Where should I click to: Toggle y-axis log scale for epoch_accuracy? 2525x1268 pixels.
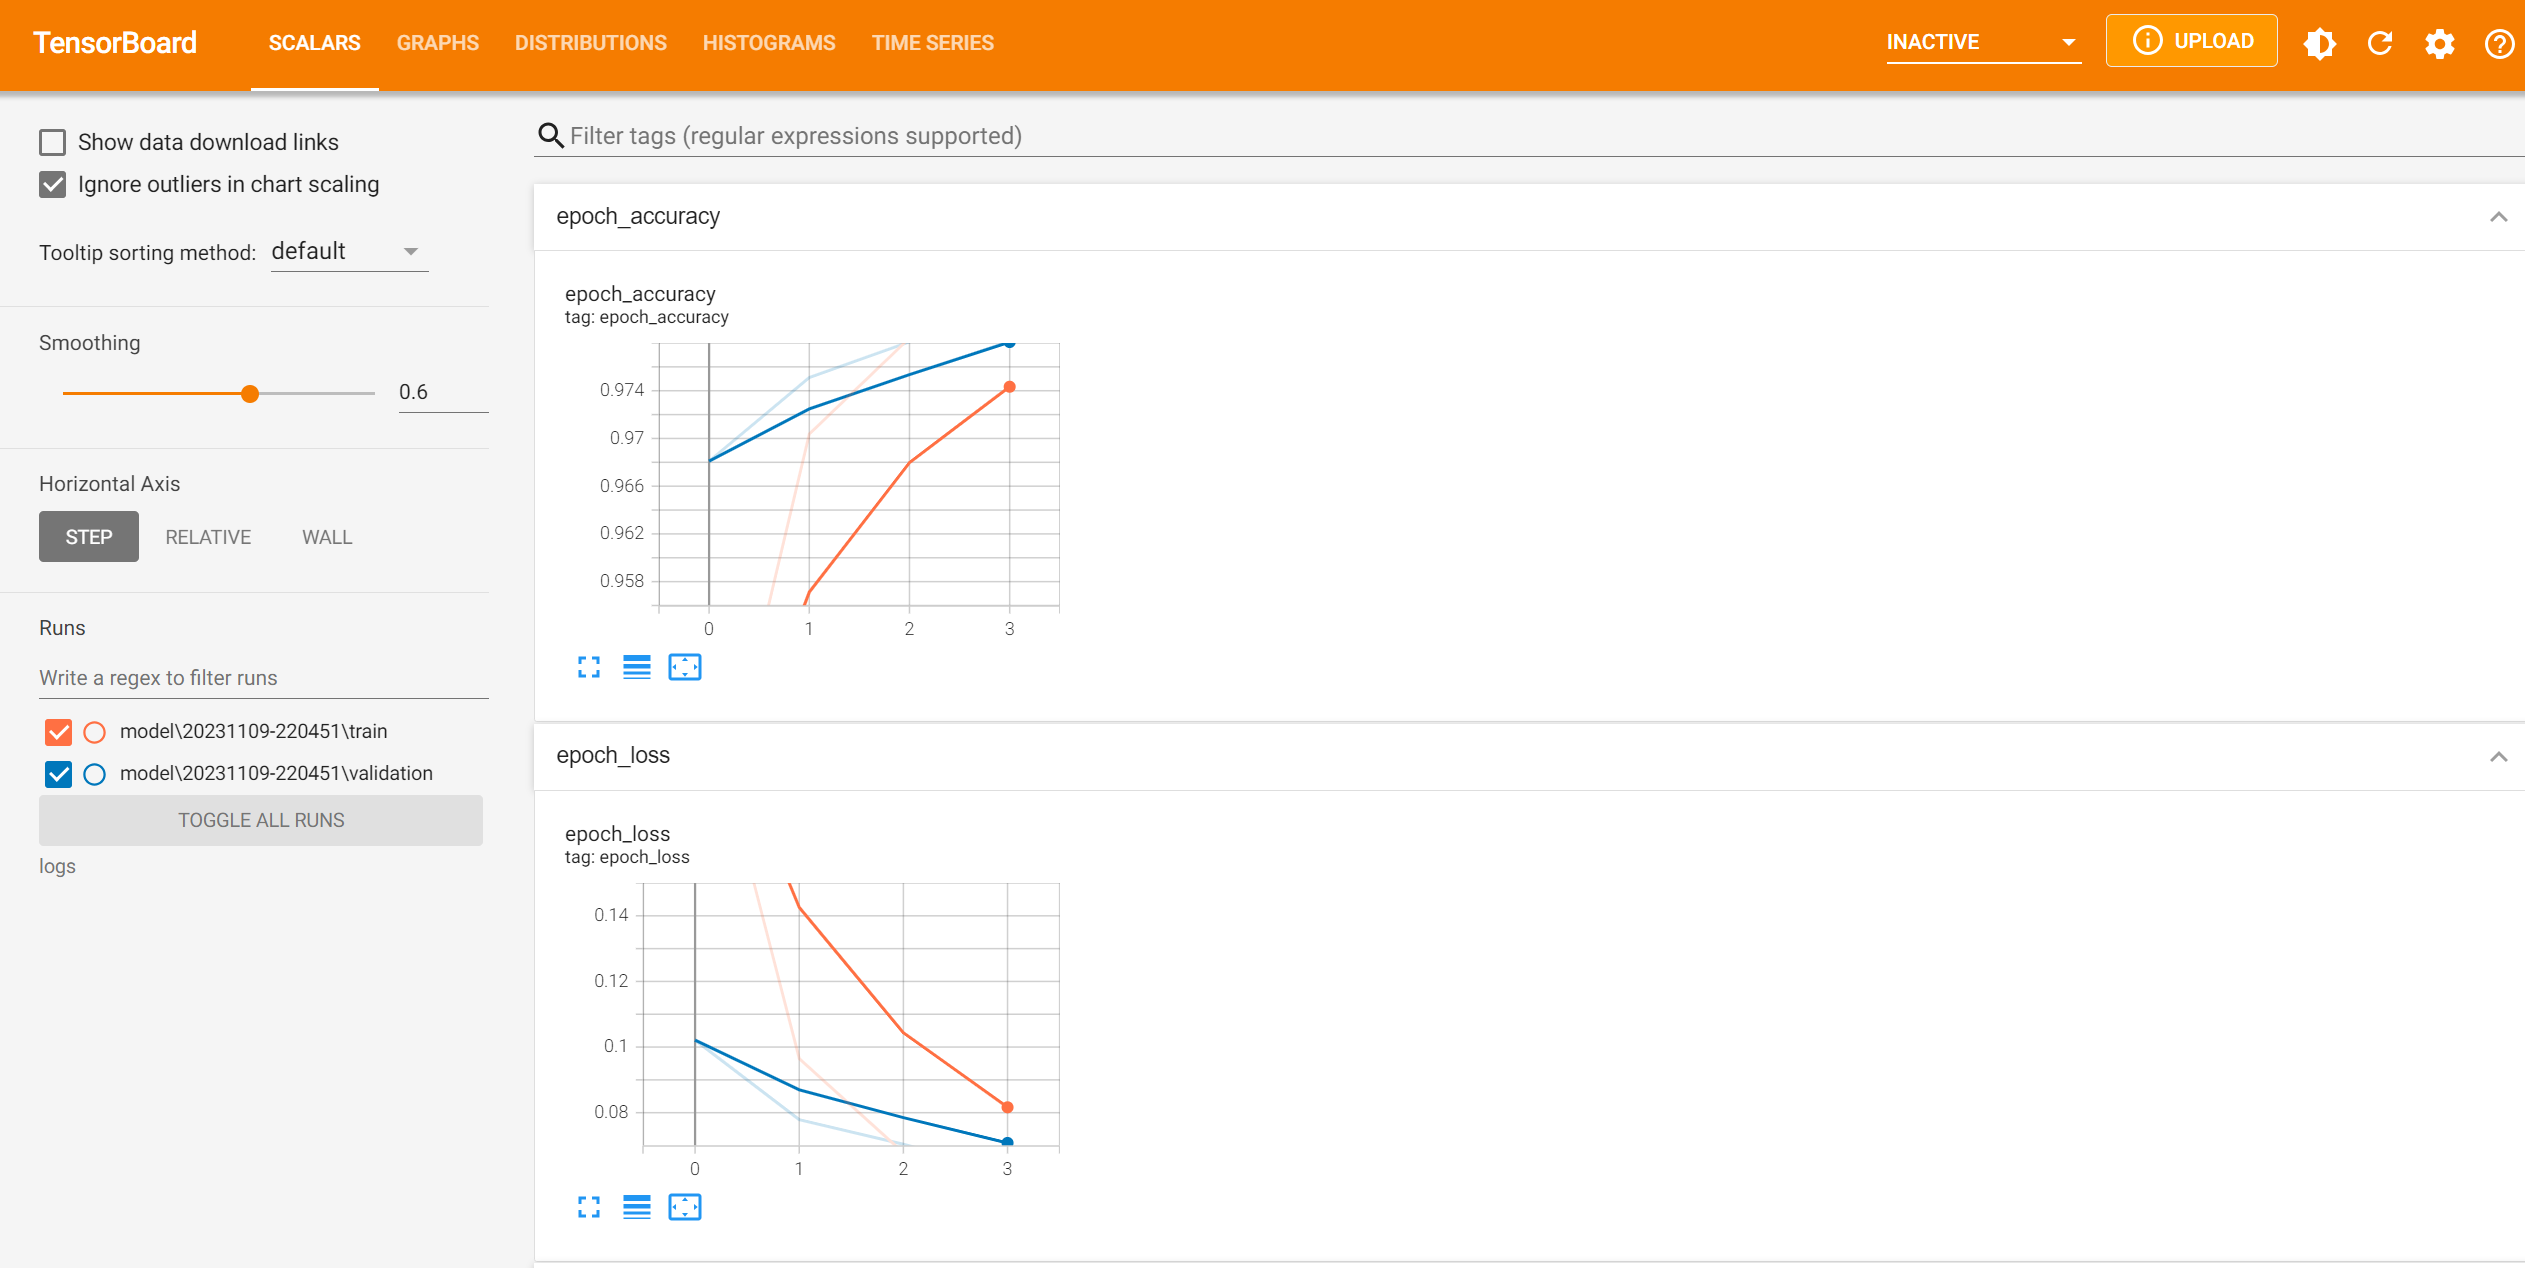coord(637,667)
